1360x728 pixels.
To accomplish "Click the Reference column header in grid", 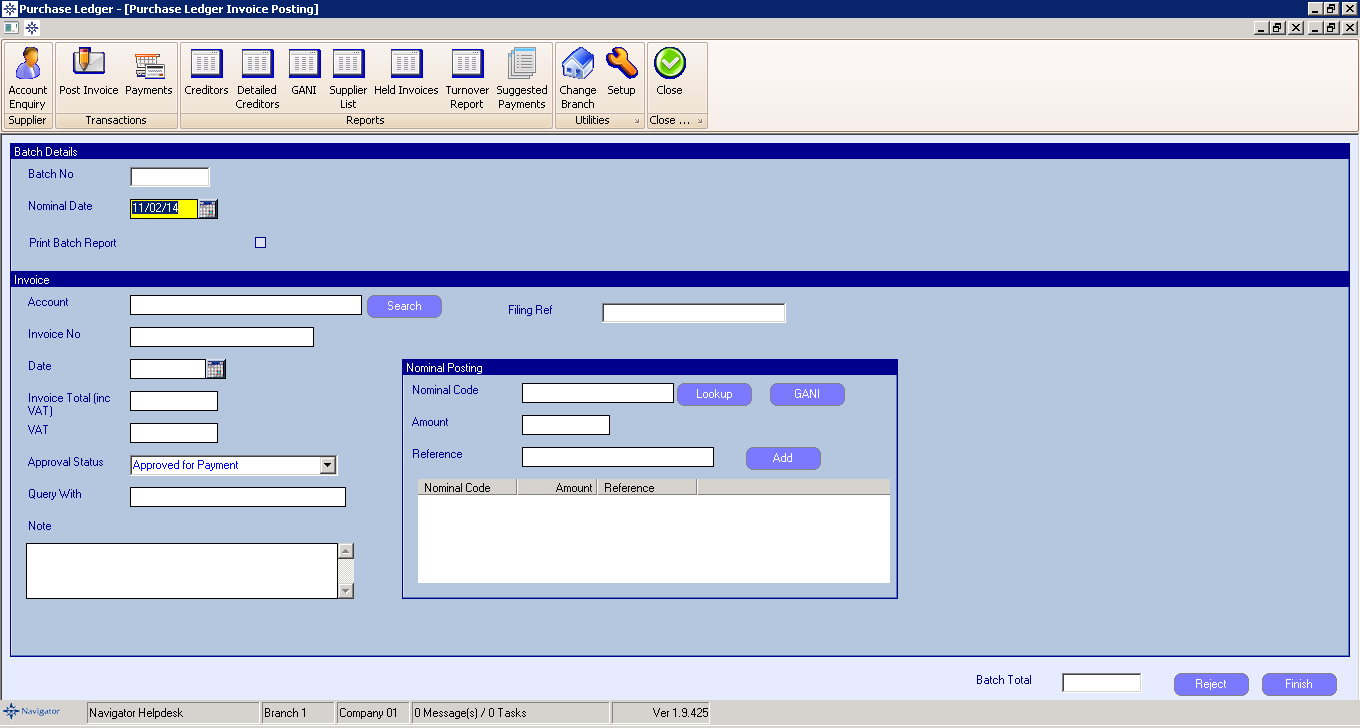I will tap(647, 488).
